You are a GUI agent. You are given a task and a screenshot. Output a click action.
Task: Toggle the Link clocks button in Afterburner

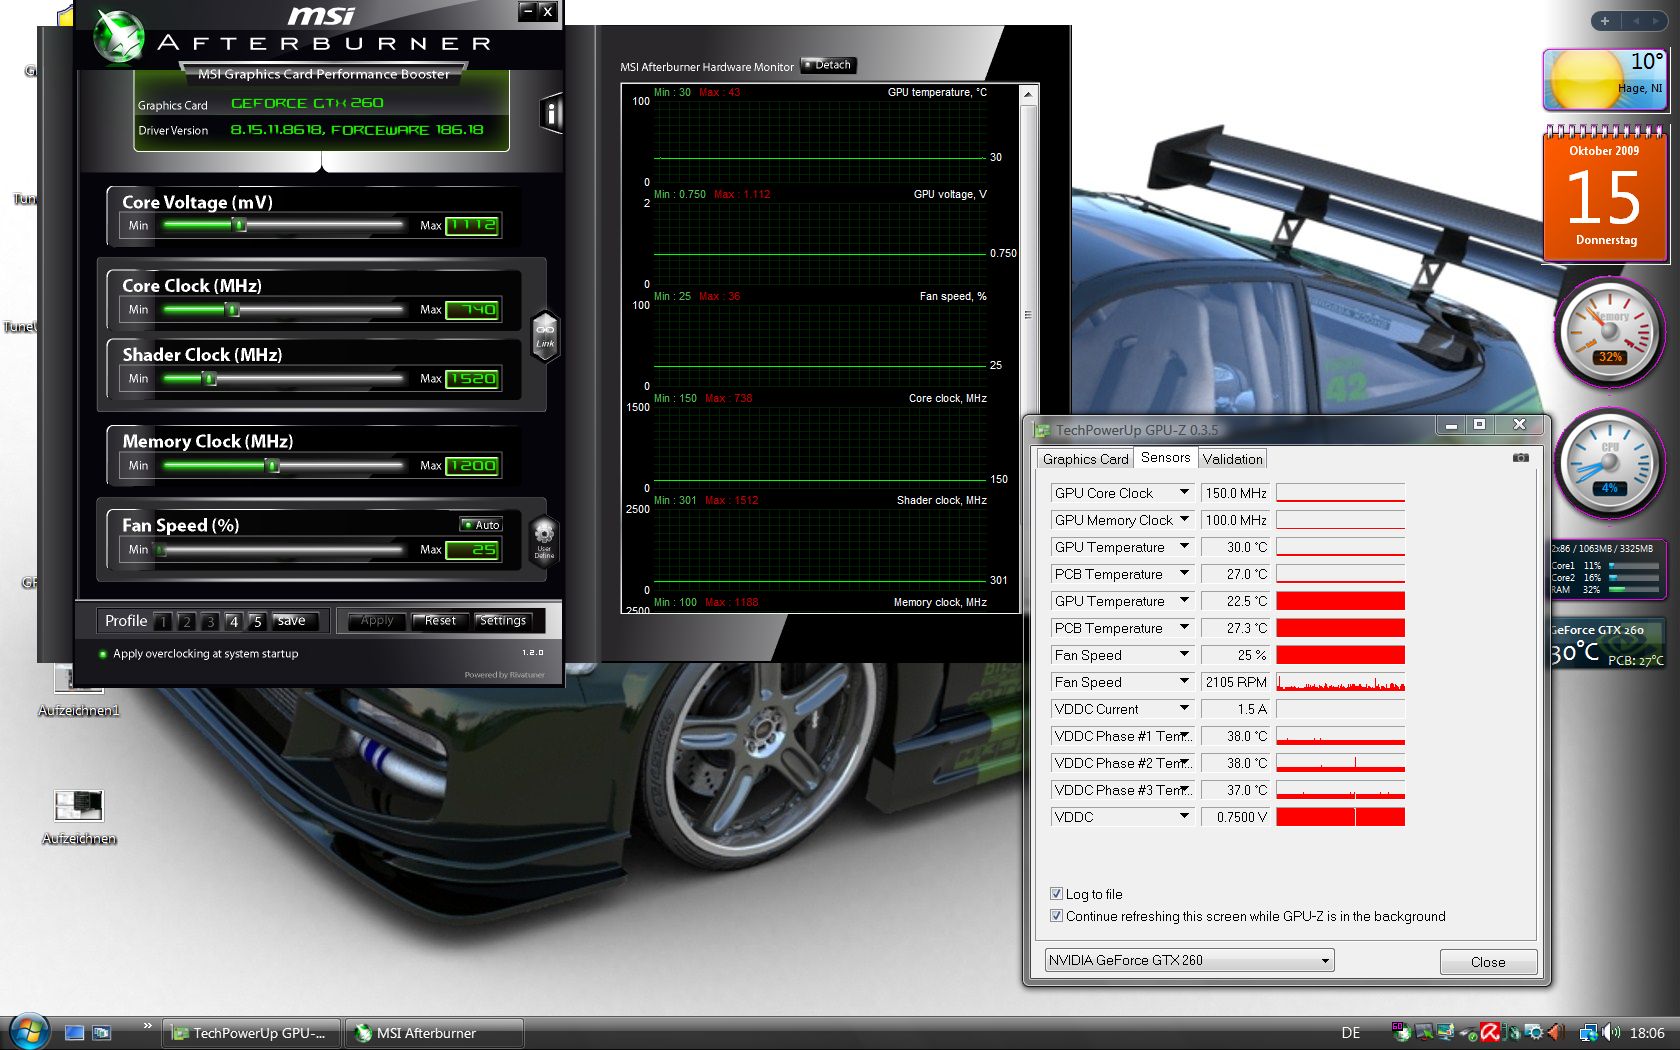[x=545, y=335]
